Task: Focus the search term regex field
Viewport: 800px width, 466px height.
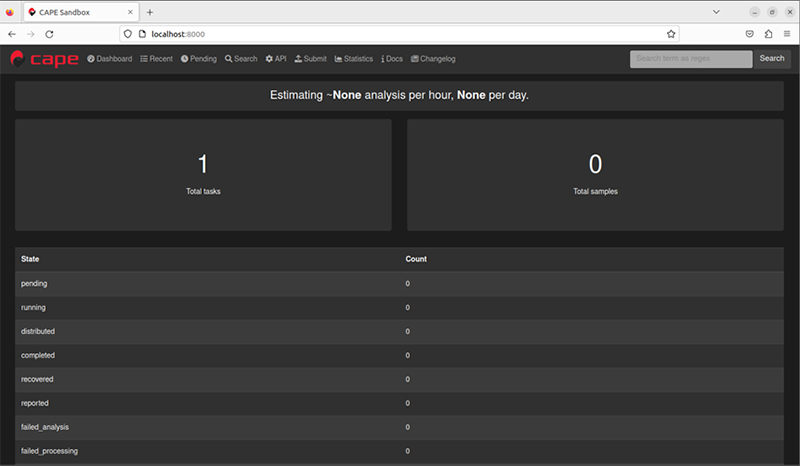Action: coord(690,59)
